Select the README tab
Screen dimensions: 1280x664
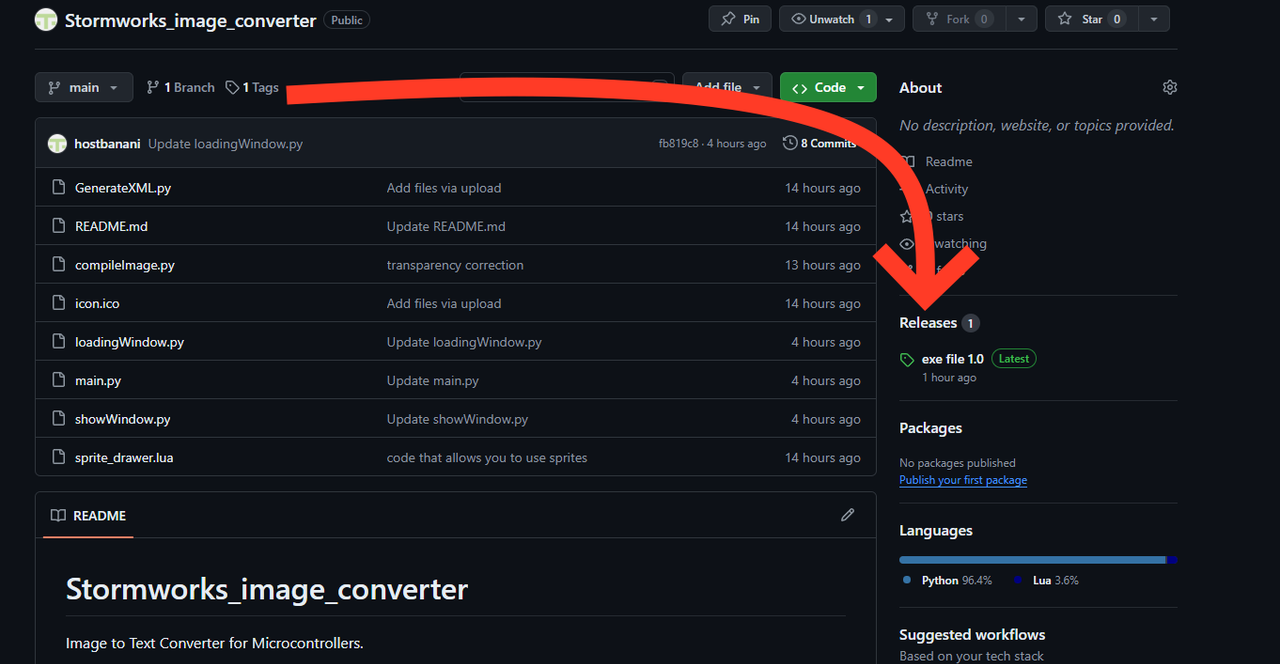pyautogui.click(x=88, y=515)
